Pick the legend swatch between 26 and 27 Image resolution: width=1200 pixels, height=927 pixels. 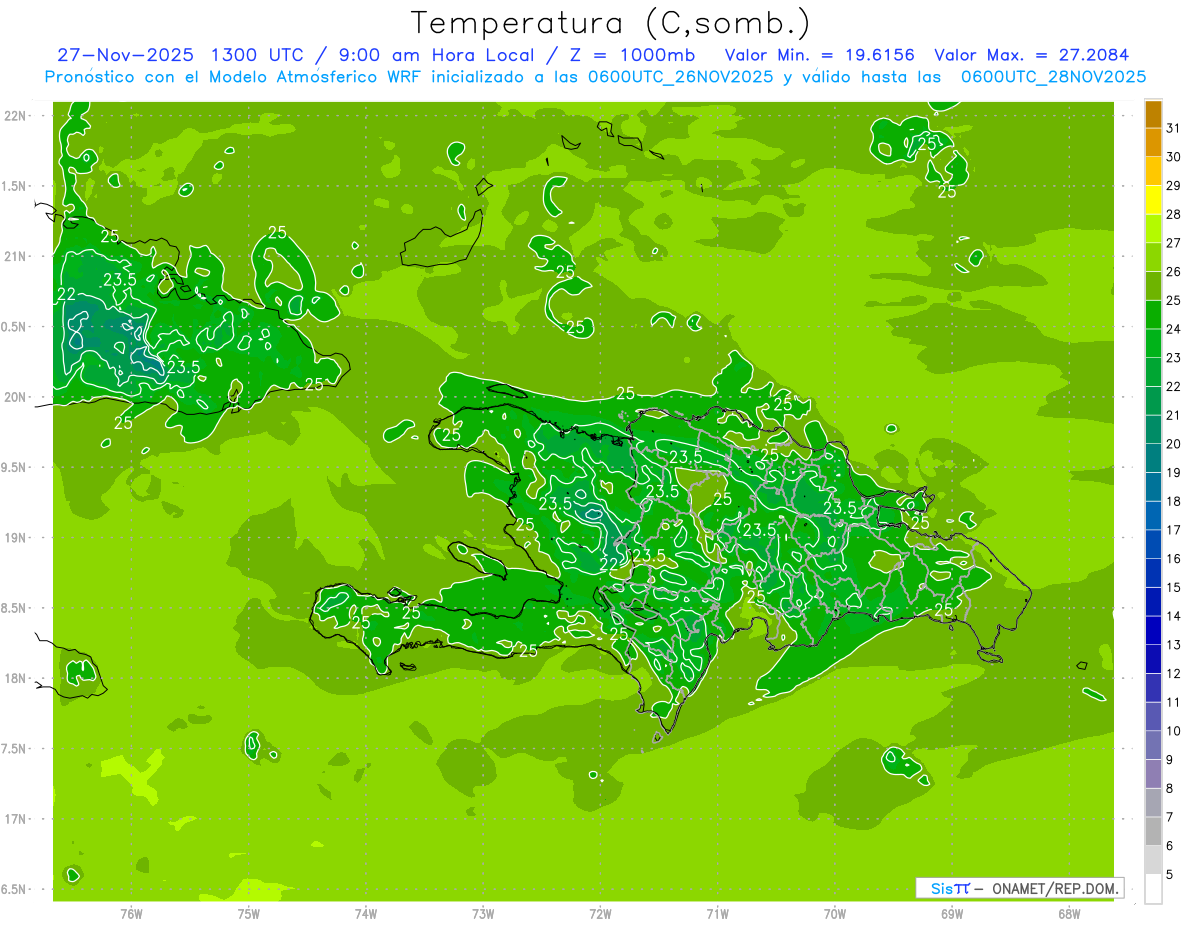pyautogui.click(x=1153, y=257)
